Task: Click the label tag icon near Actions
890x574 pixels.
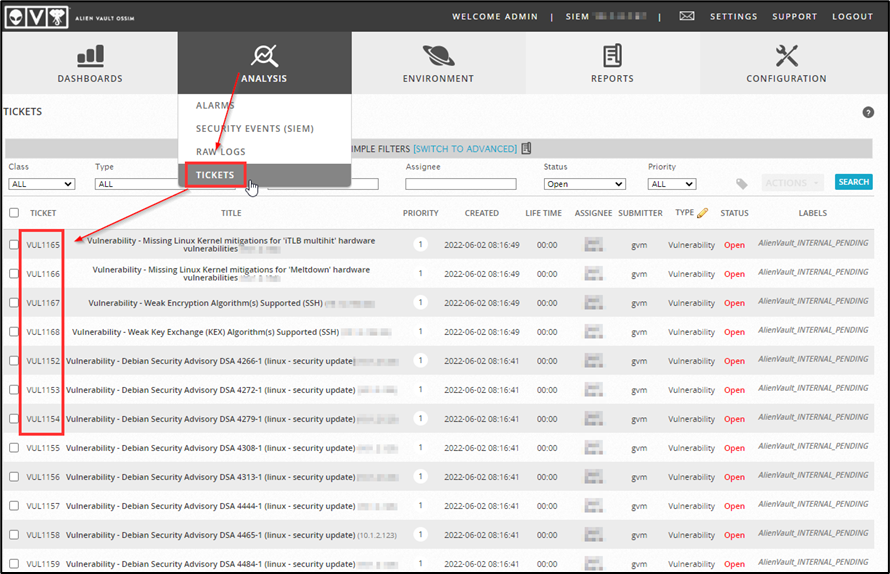Action: pos(742,184)
